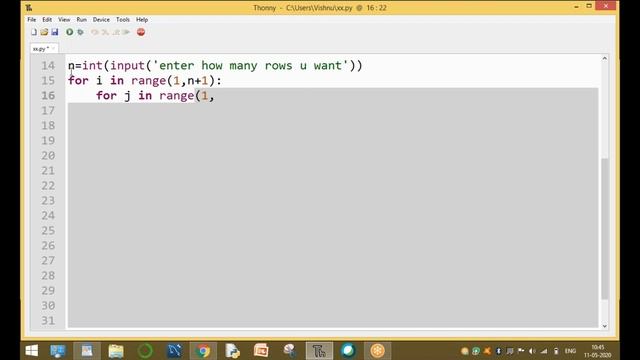
Task: Open the green circle app in taskbar
Action: [145, 351]
